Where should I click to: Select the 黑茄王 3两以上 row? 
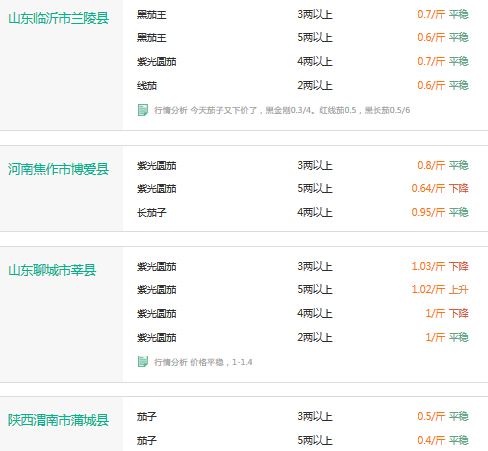point(303,15)
